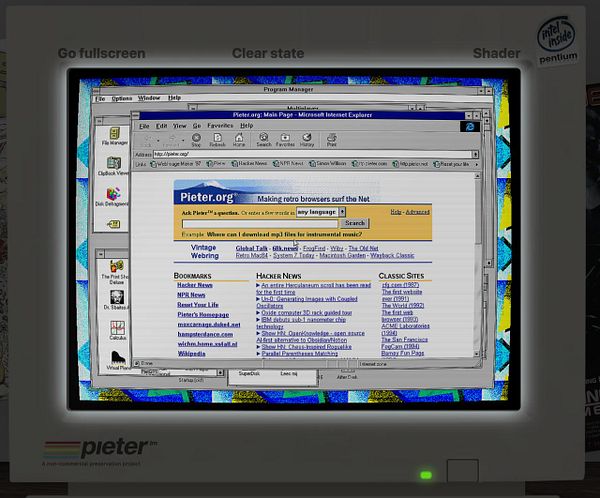Open Options menu in Program Manager
The width and height of the screenshot is (600, 498).
(122, 98)
